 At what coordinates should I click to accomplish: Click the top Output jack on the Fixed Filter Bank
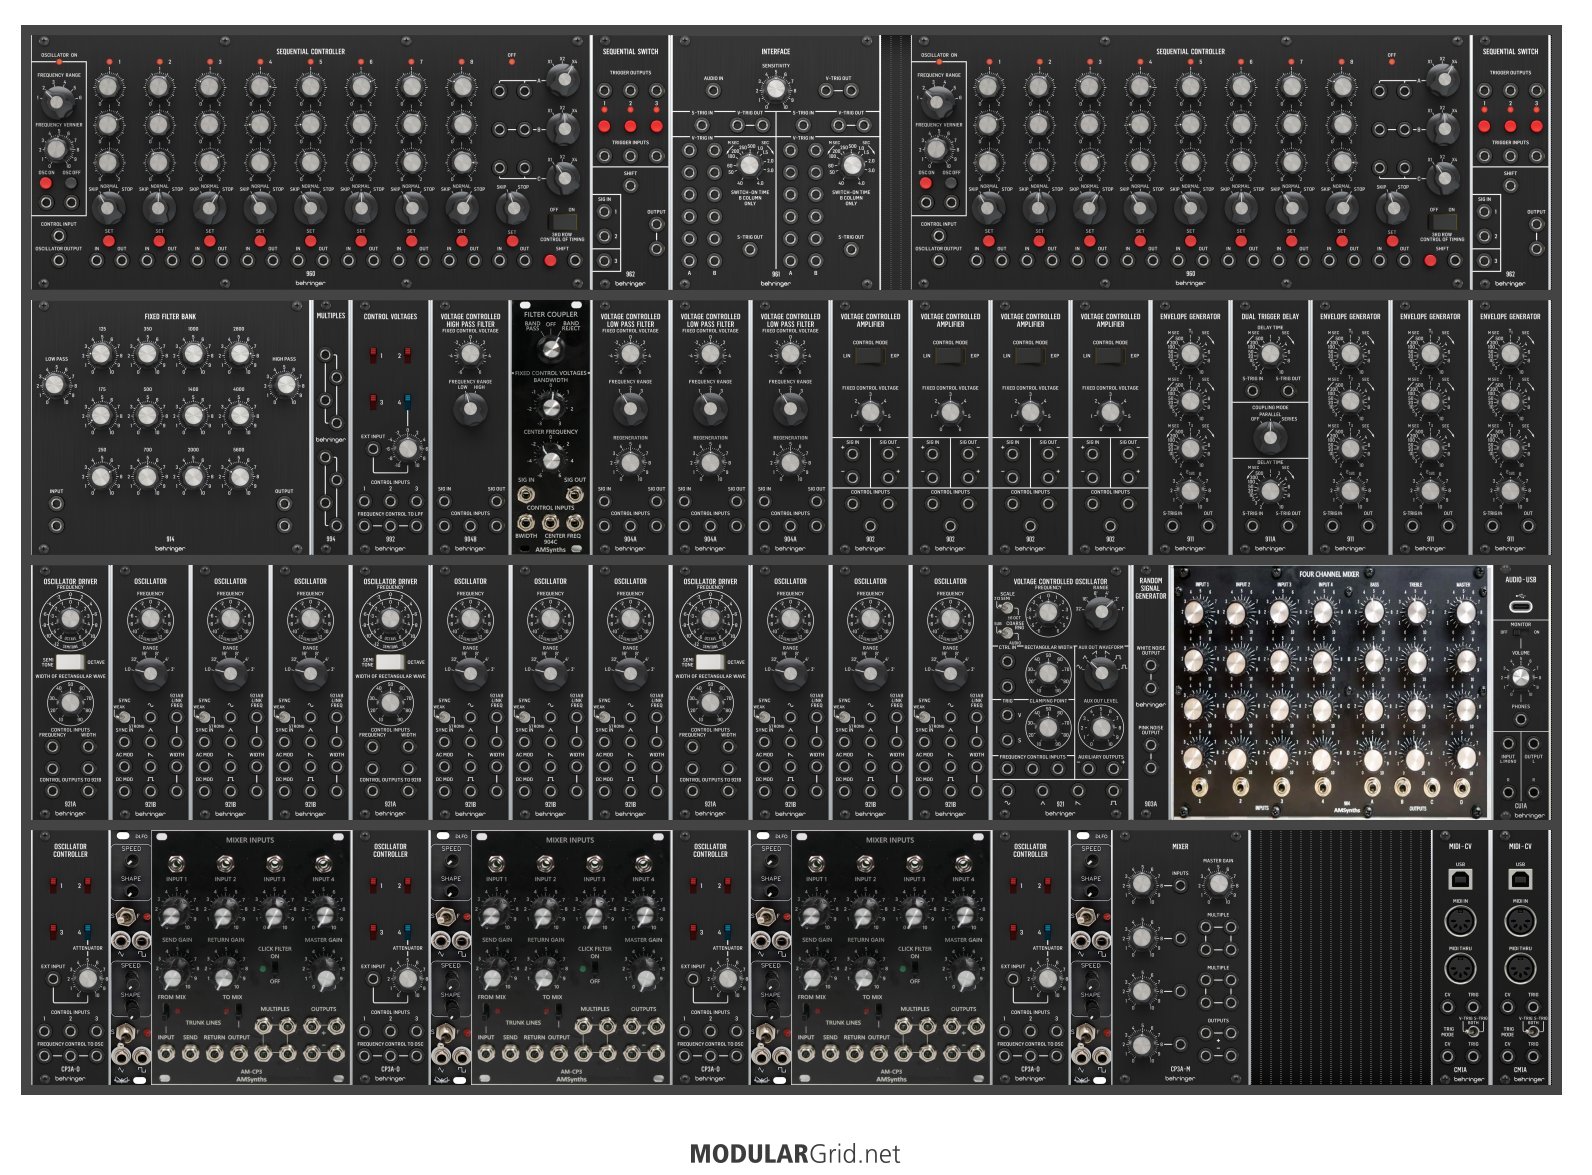coord(284,504)
